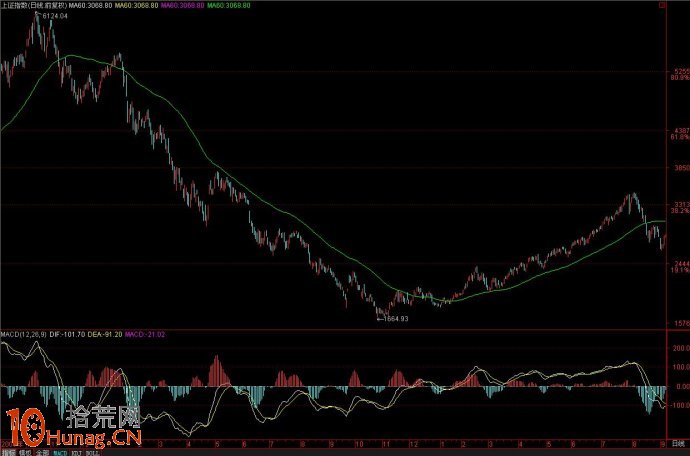Image resolution: width=690 pixels, height=456 pixels.
Task: Click the white MA60 legend label
Action: coord(89,5)
